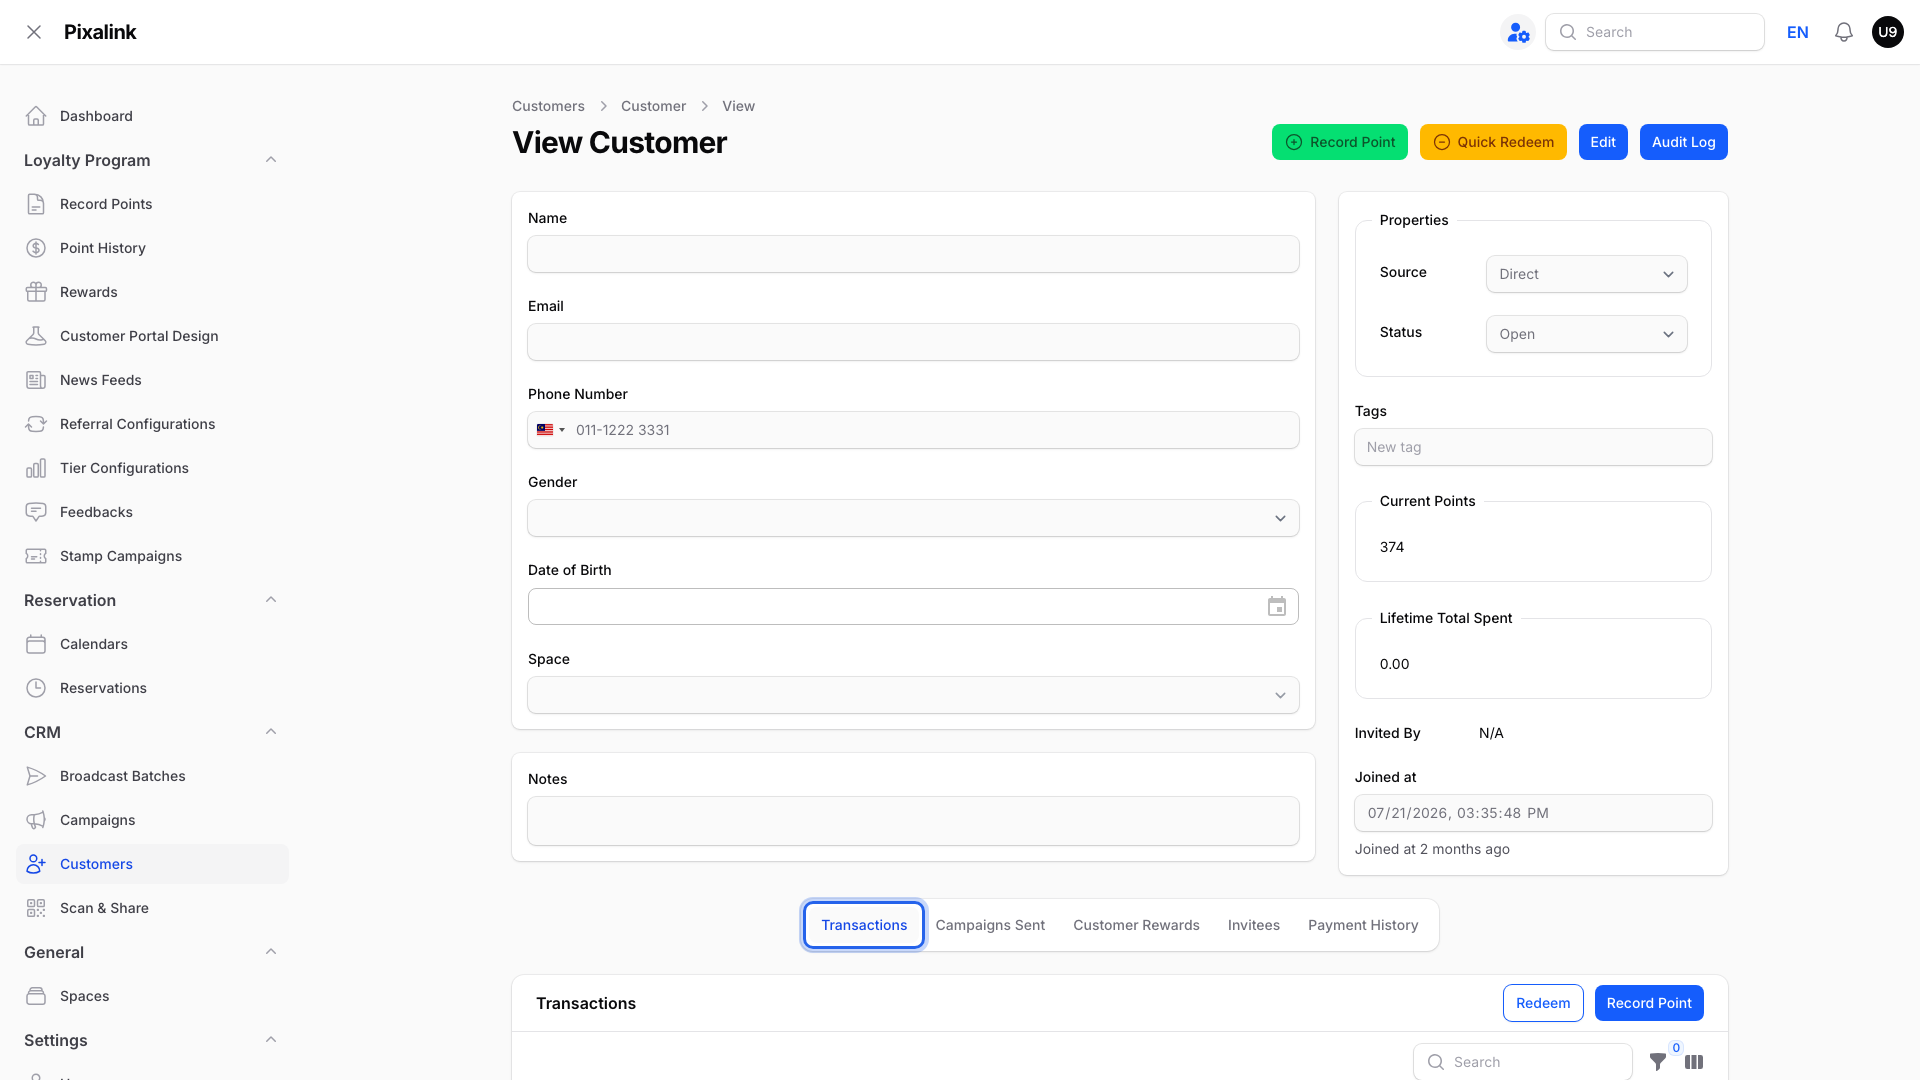This screenshot has width=1920, height=1080.
Task: Click the Lifetime Total Spent value 0.00
Action: click(x=1394, y=664)
